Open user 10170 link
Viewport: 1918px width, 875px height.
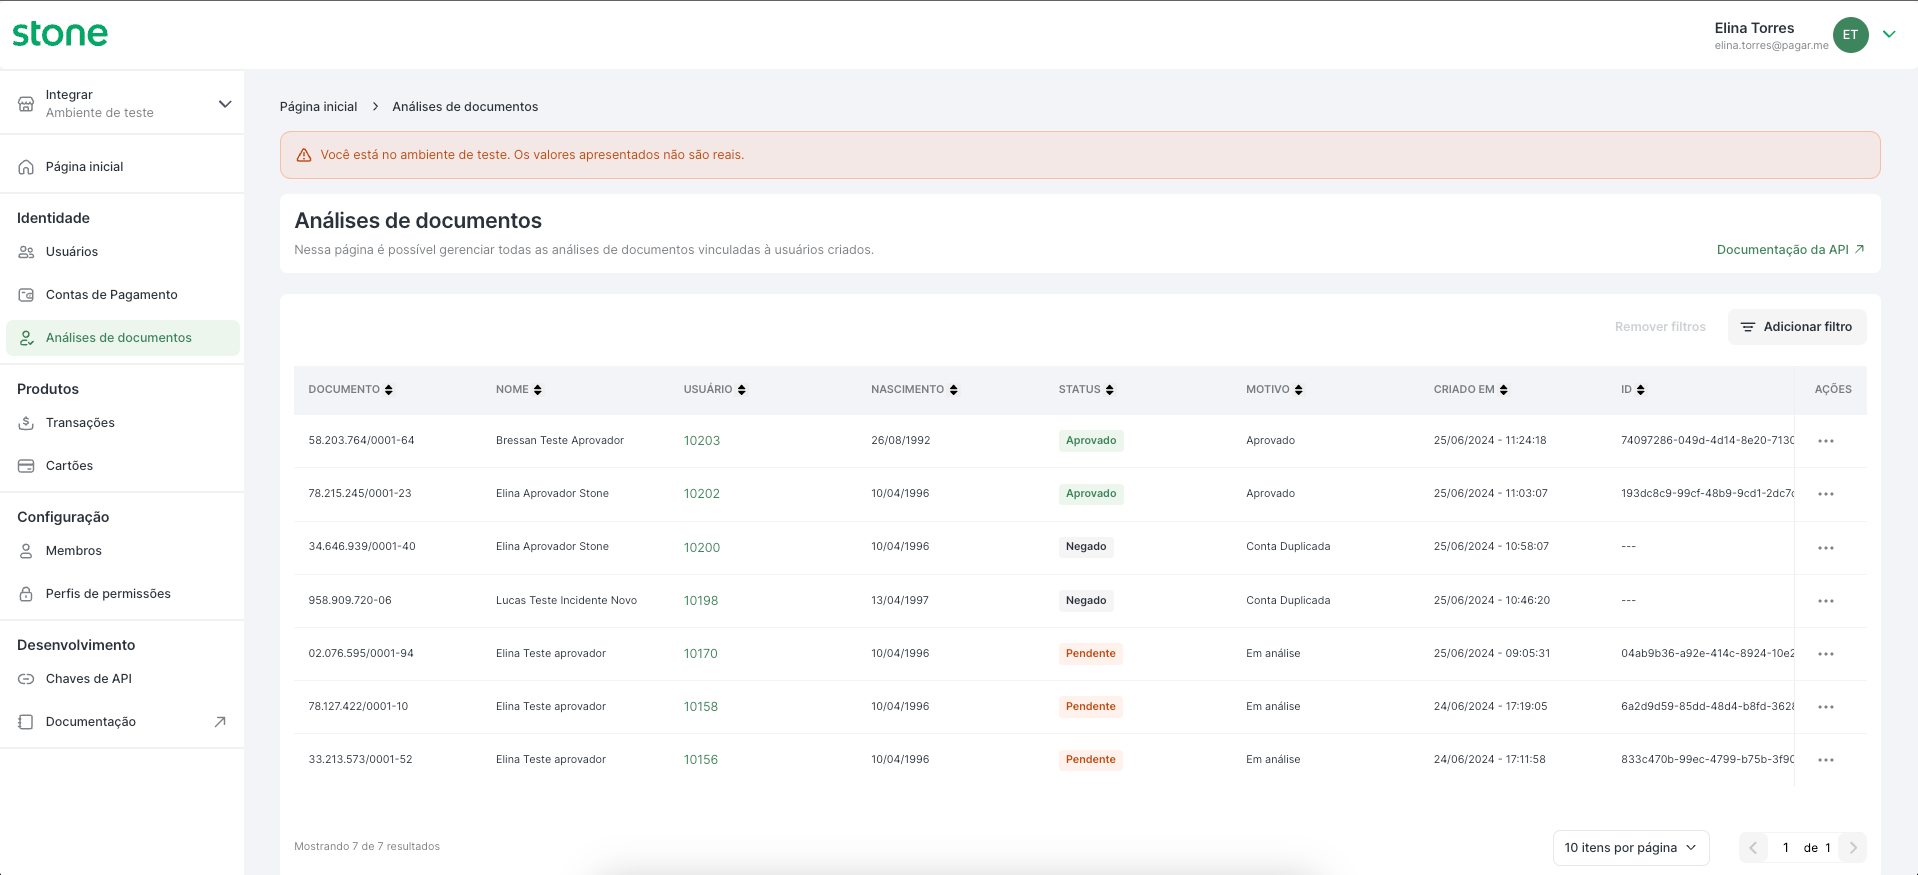701,654
